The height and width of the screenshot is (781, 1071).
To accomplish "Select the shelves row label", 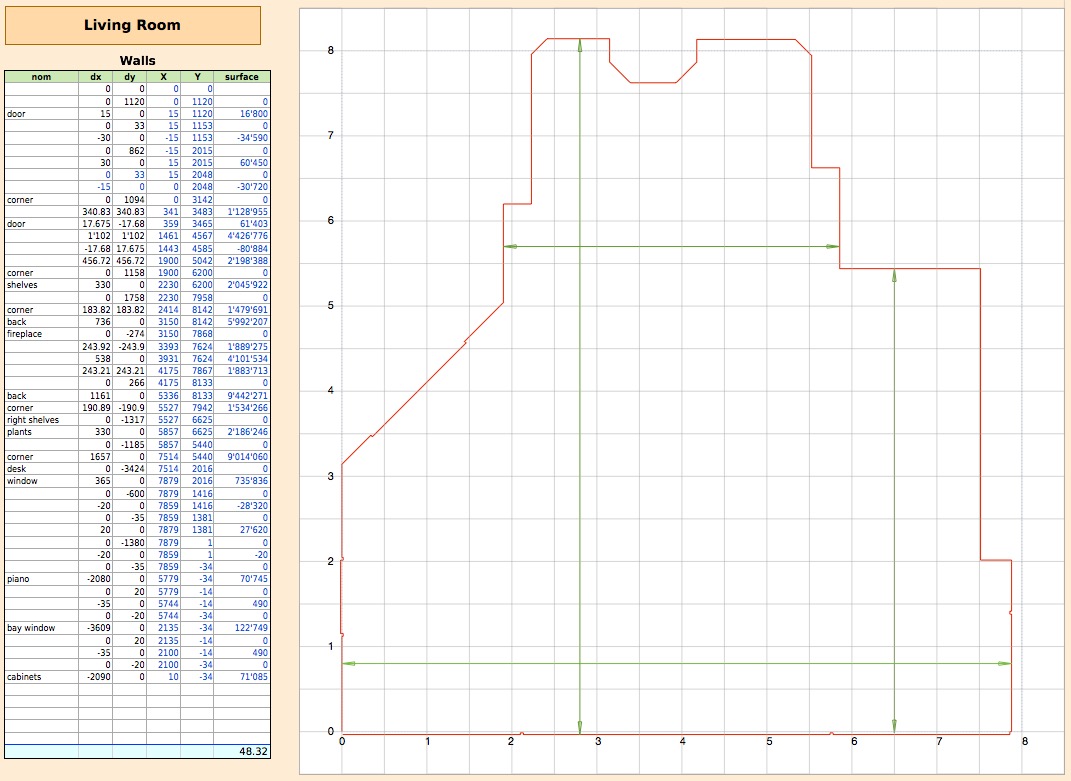I will (x=22, y=285).
